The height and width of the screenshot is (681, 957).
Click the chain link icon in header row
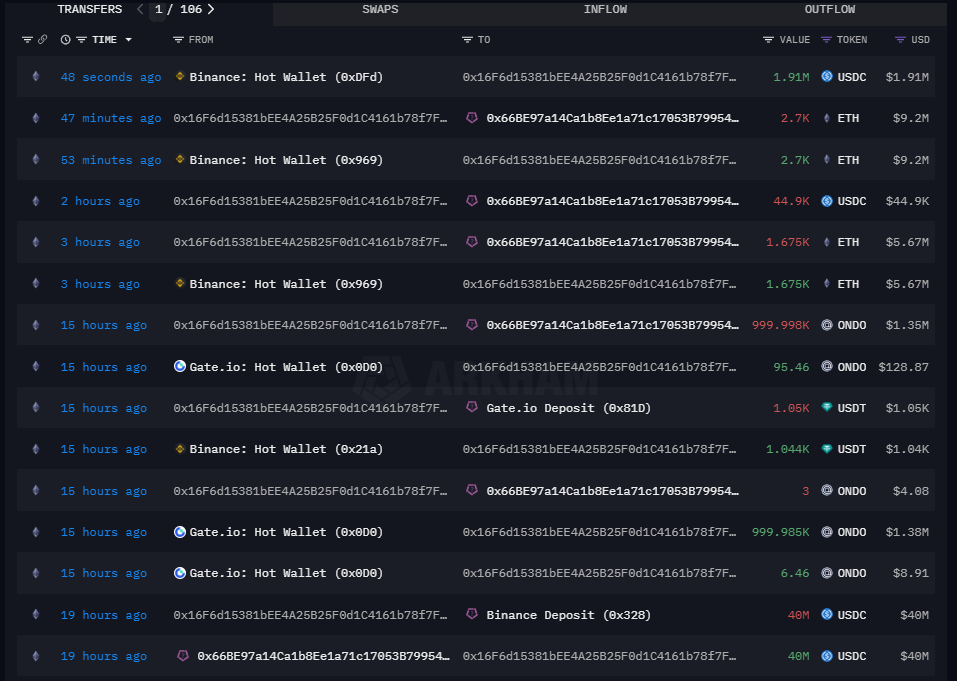coord(42,40)
